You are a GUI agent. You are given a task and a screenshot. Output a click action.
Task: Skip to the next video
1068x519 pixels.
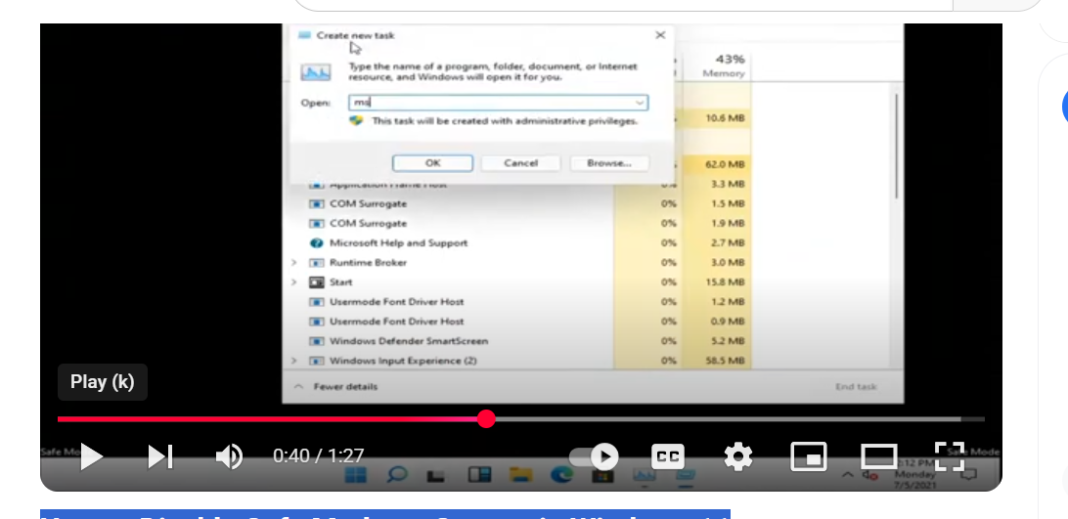click(160, 456)
